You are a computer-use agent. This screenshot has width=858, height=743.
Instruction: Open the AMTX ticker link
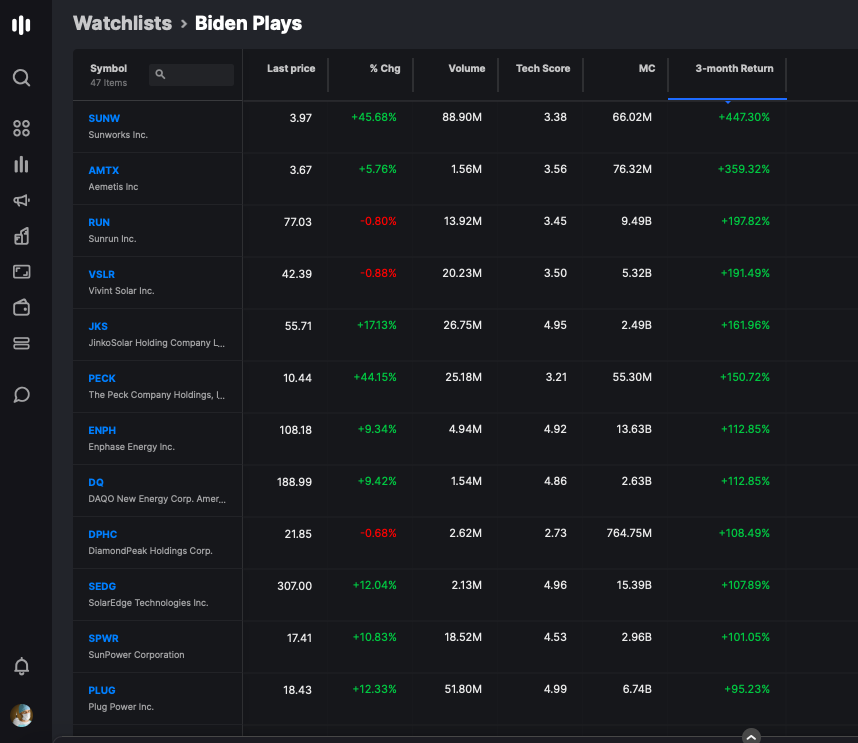coord(103,170)
